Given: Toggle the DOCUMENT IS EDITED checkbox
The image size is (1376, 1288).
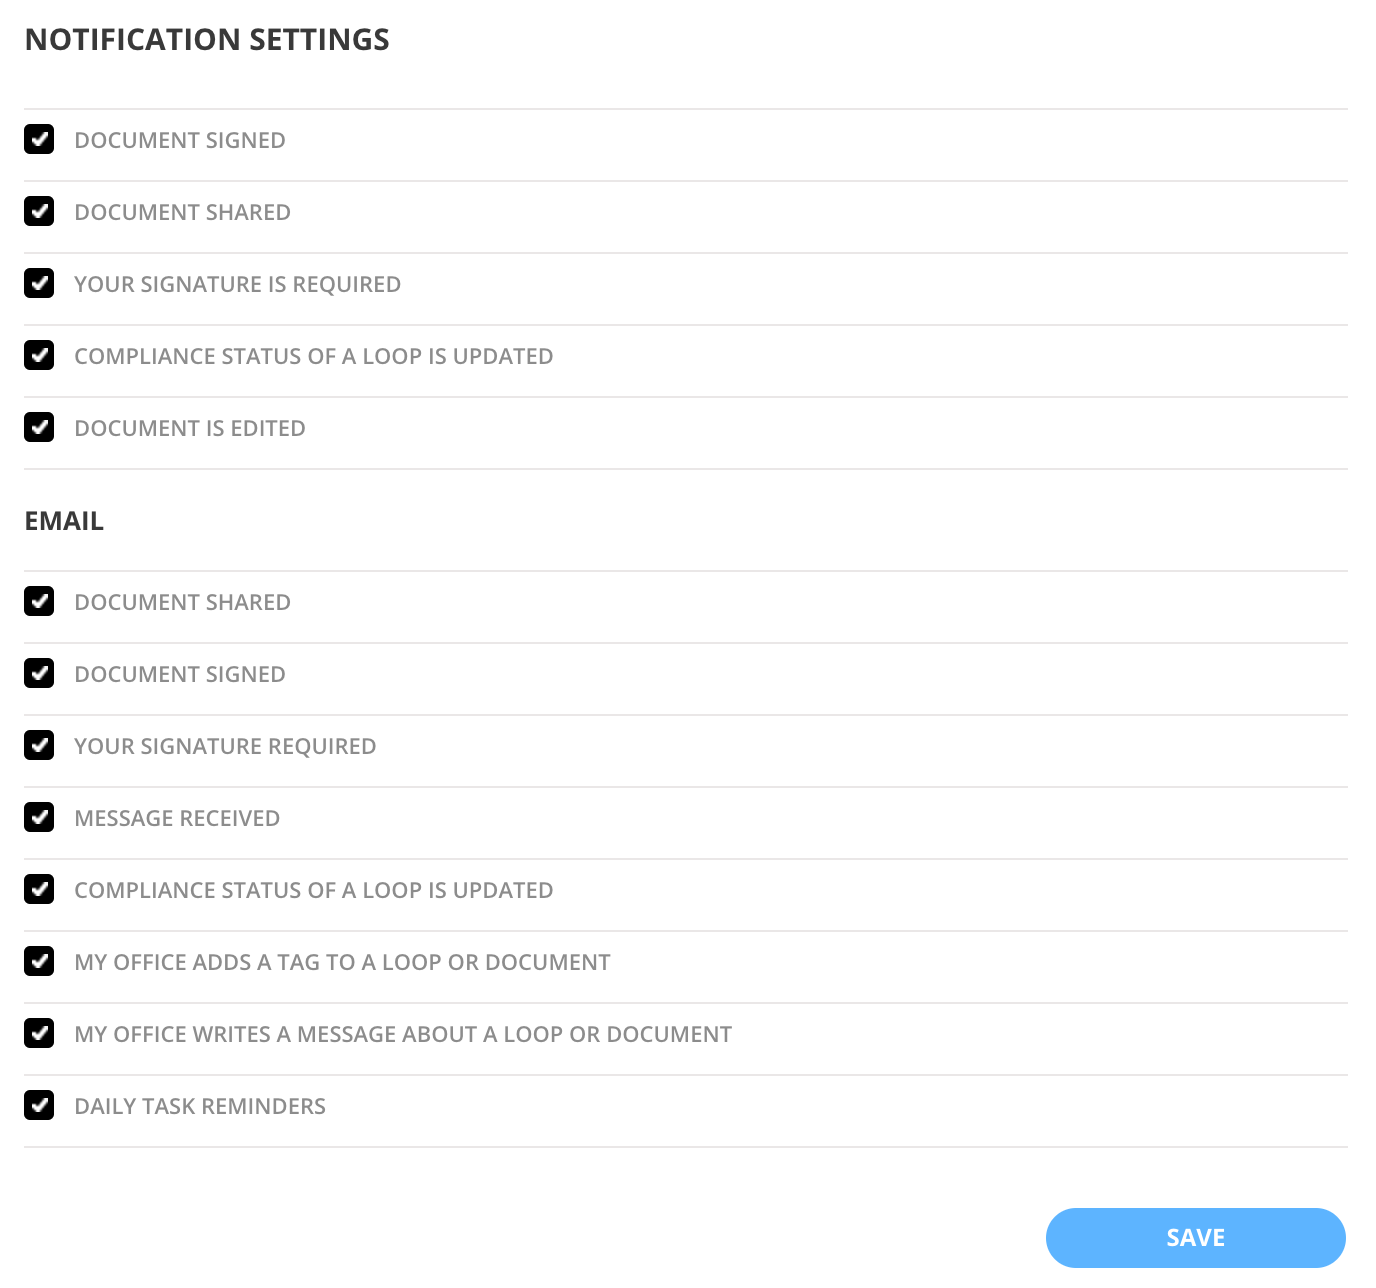Looking at the screenshot, I should click(x=39, y=428).
